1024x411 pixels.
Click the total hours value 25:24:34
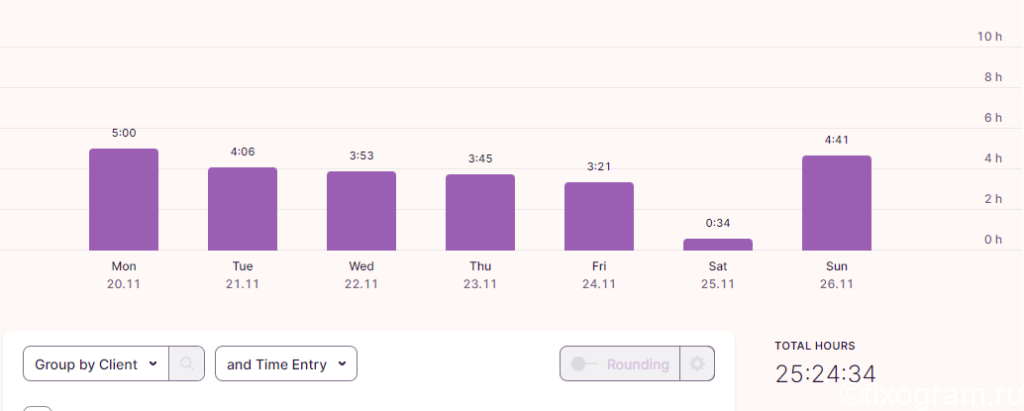tap(825, 374)
